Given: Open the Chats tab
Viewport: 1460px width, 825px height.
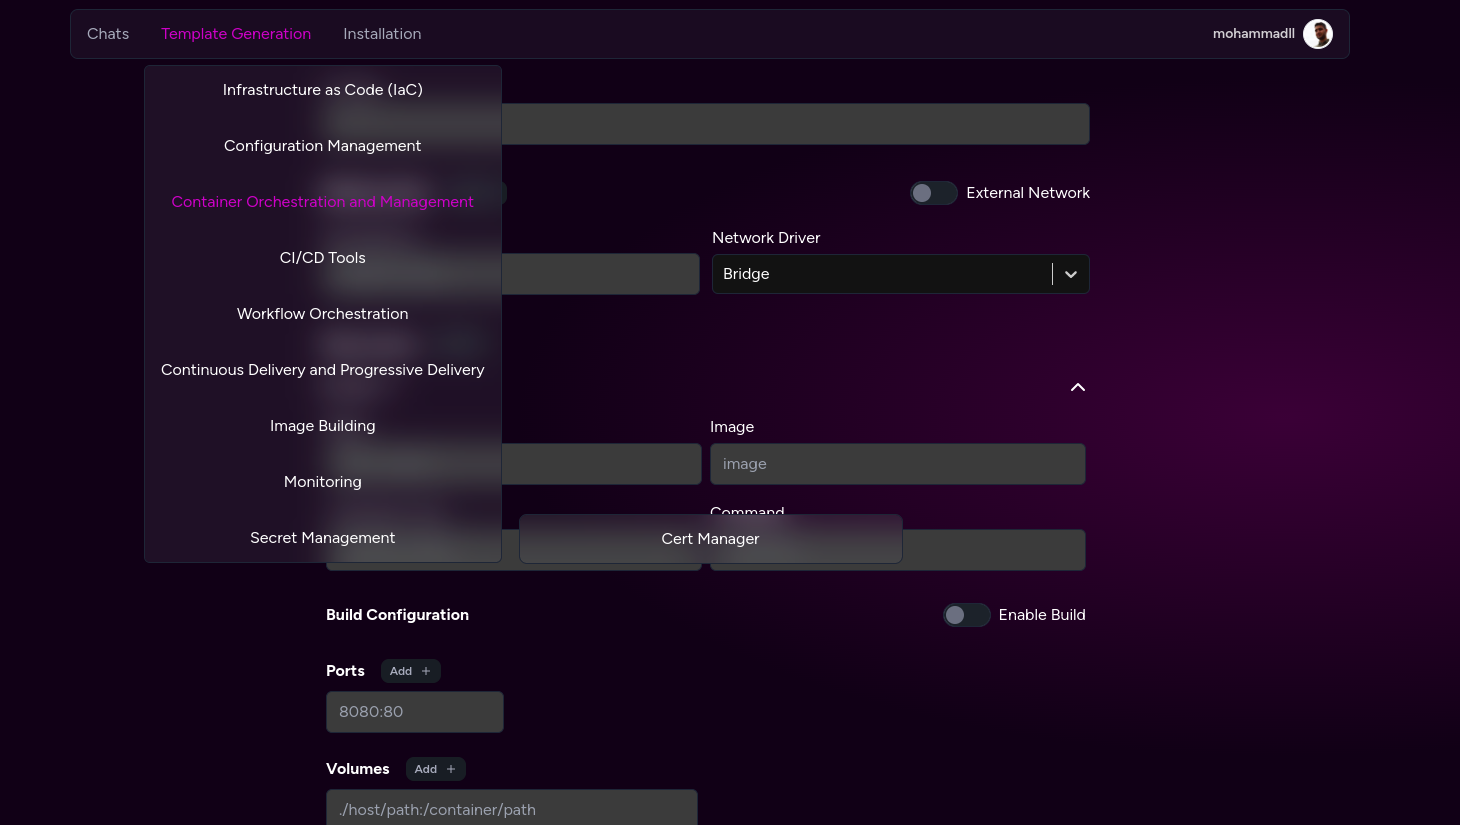Looking at the screenshot, I should coord(108,34).
